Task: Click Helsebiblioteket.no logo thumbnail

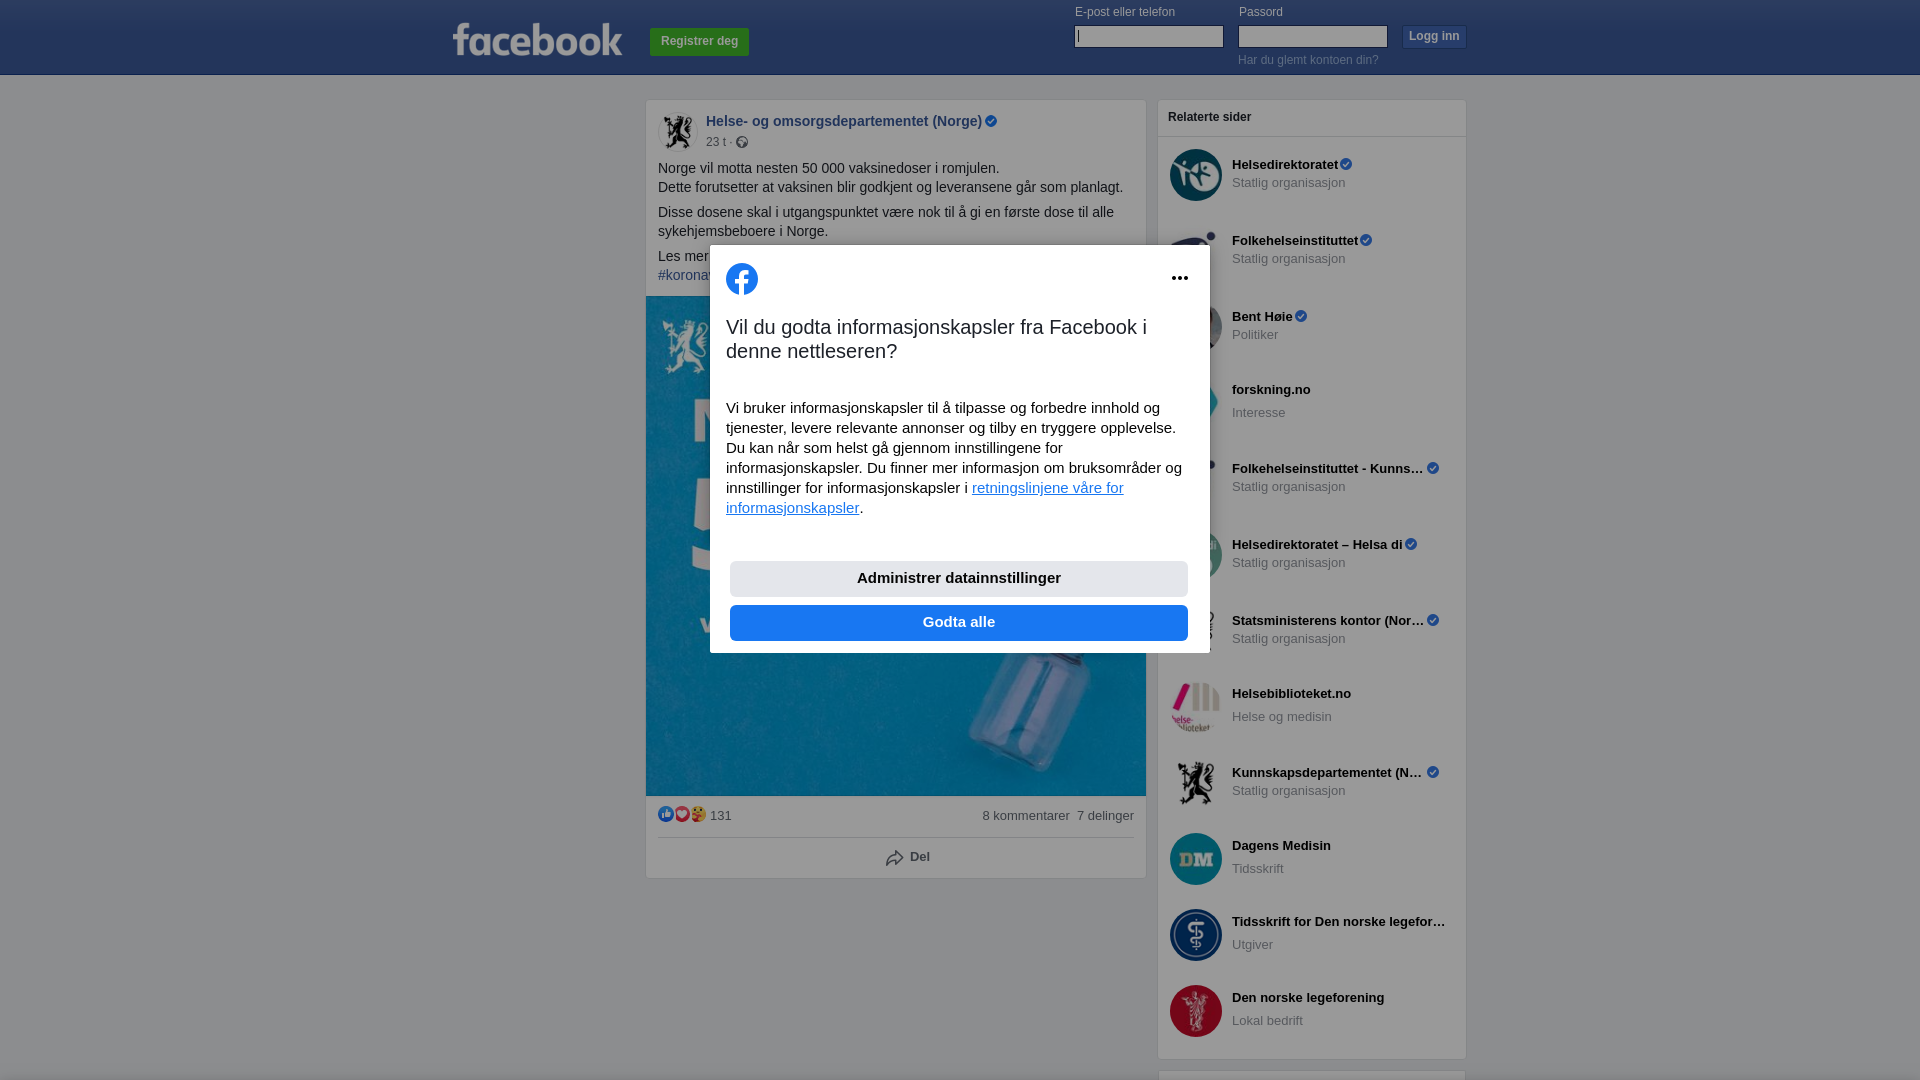Action: (1196, 707)
